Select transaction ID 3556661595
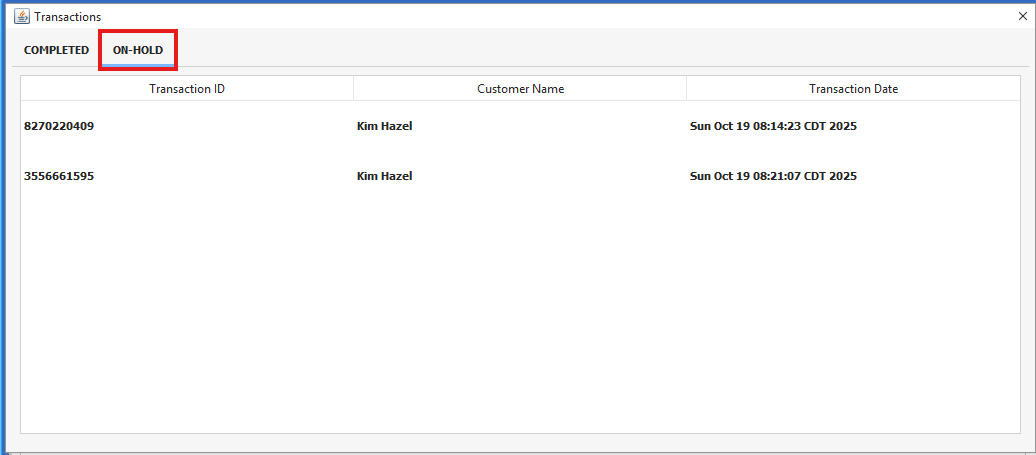The width and height of the screenshot is (1036, 455). click(59, 176)
